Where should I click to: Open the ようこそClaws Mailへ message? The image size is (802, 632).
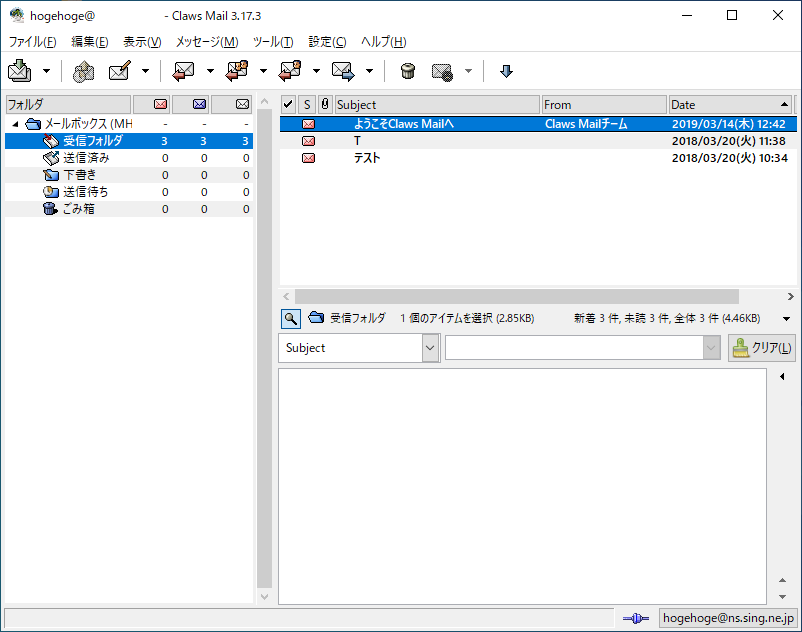[538, 124]
